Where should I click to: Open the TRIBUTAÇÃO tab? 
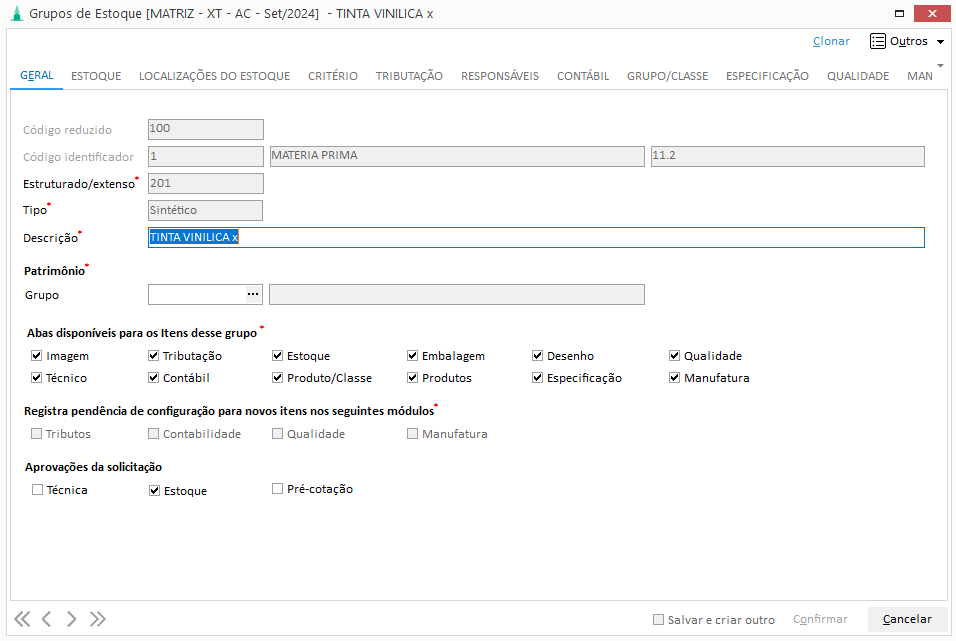click(409, 76)
